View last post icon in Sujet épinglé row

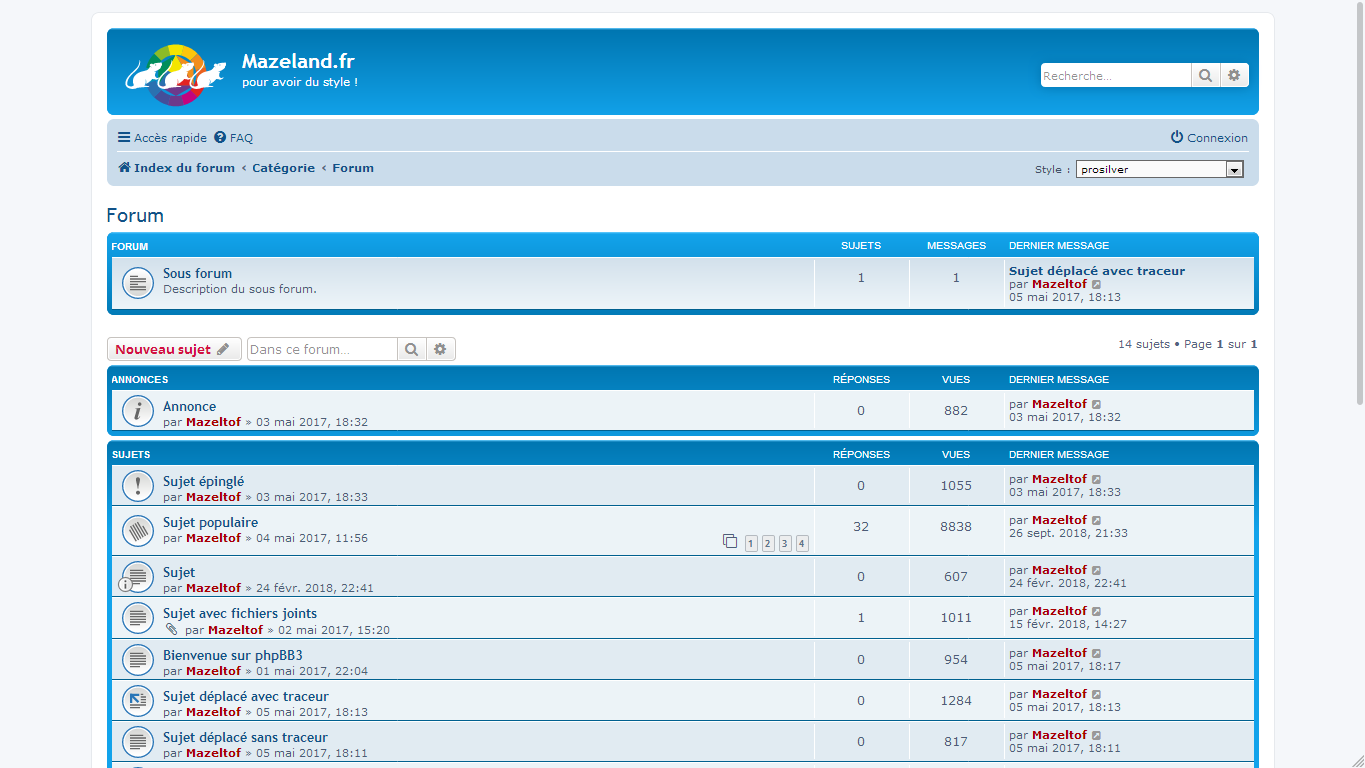(x=1096, y=480)
